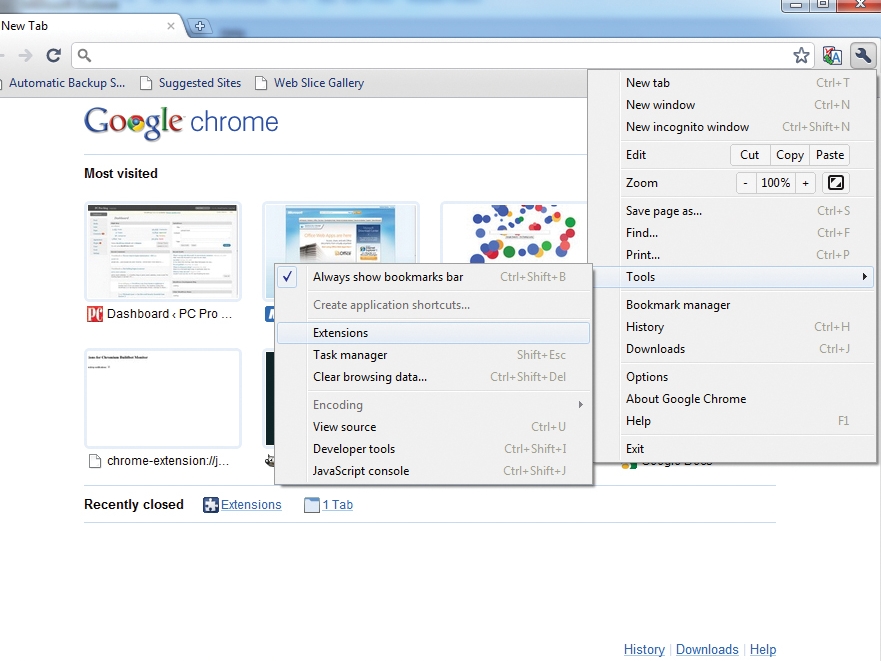Open Options menu item

point(747,377)
